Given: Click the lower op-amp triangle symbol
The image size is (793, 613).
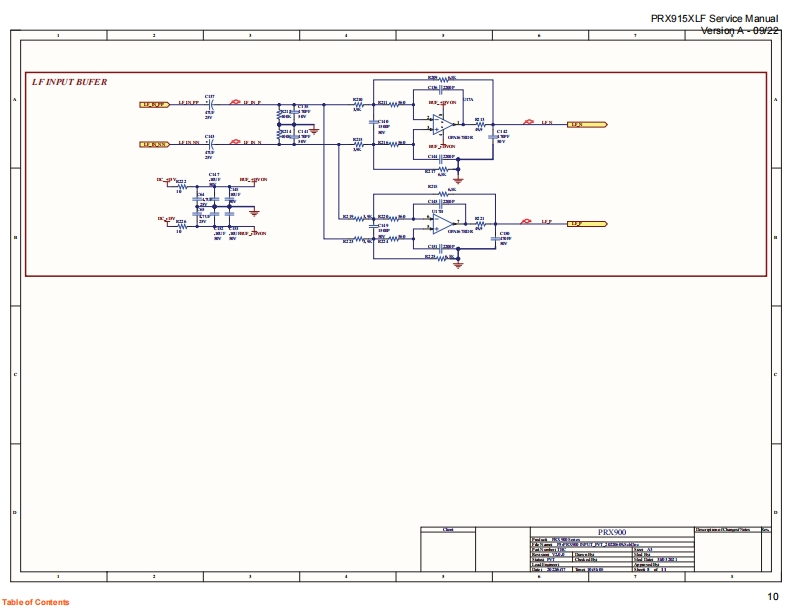Looking at the screenshot, I should [x=441, y=222].
